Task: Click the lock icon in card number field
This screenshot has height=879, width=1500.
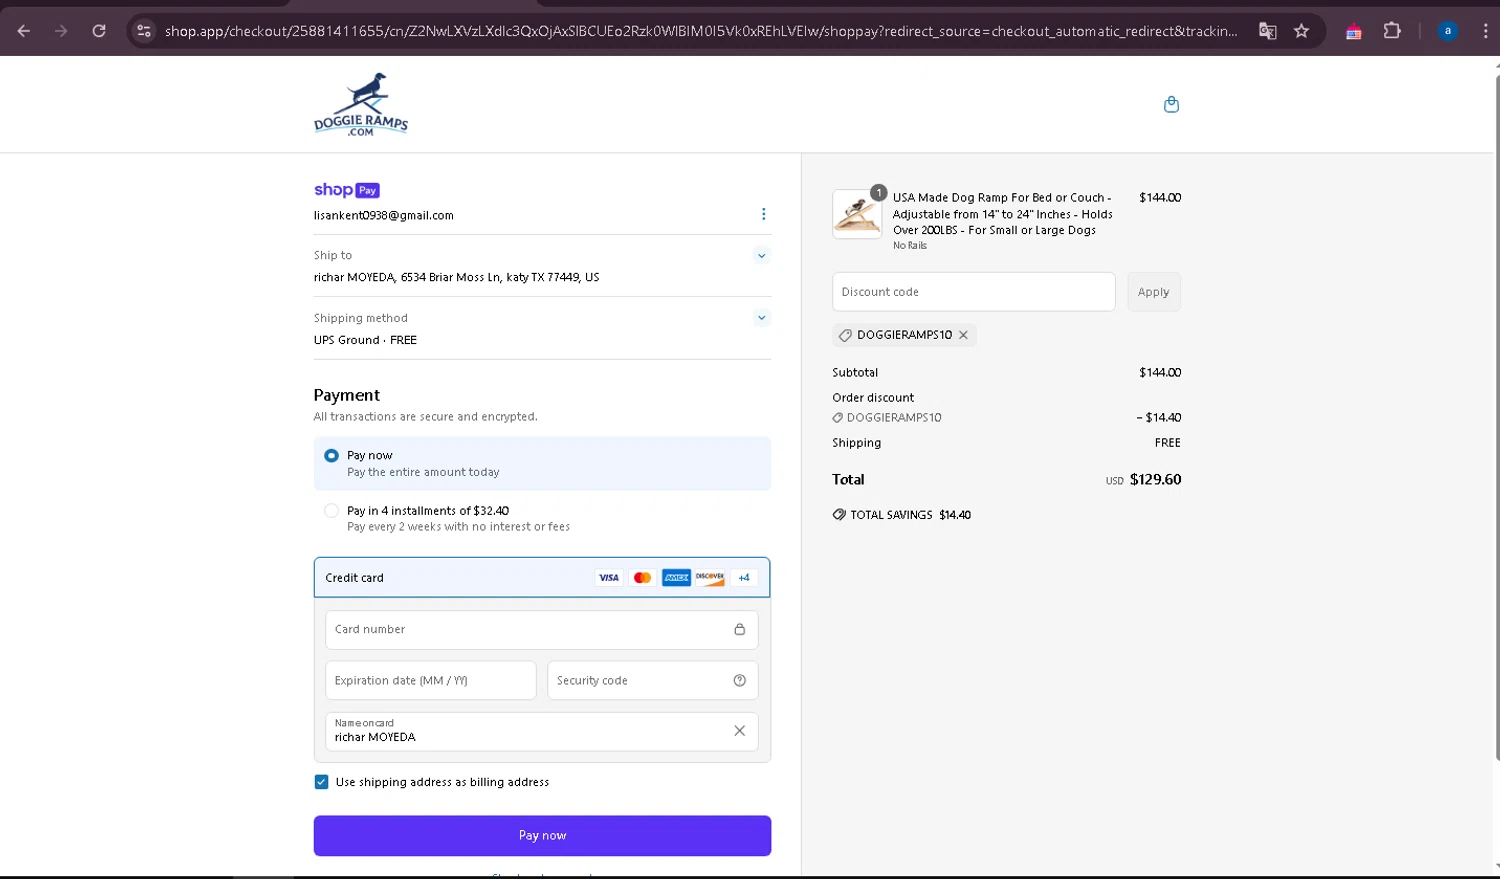Action: (x=739, y=629)
